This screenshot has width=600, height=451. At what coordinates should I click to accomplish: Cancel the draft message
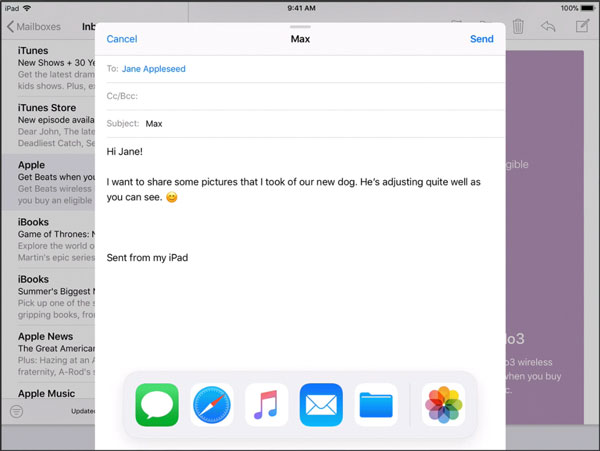121,39
